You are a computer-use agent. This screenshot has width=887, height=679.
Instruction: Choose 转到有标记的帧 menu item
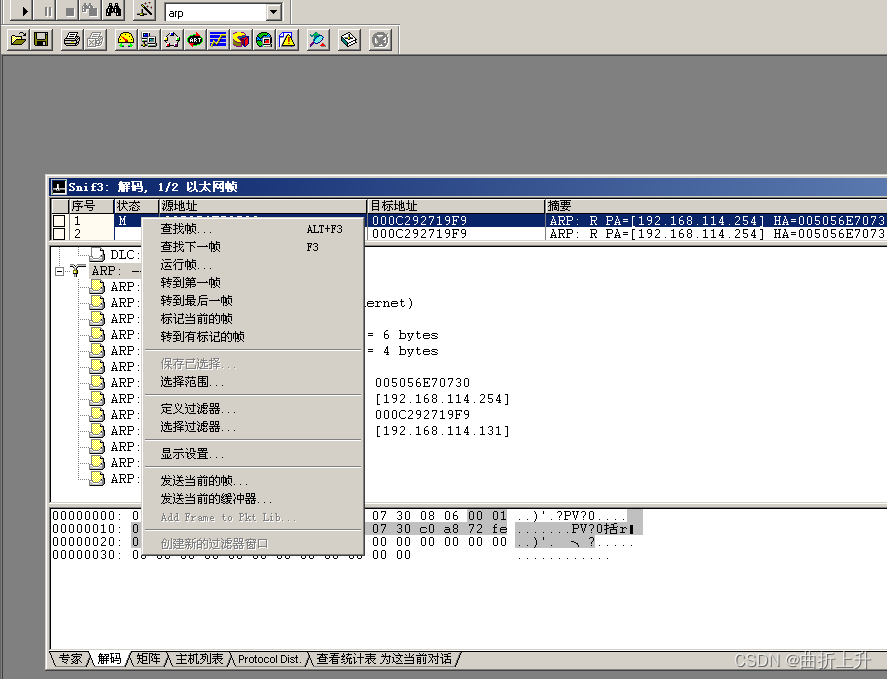[x=253, y=337]
